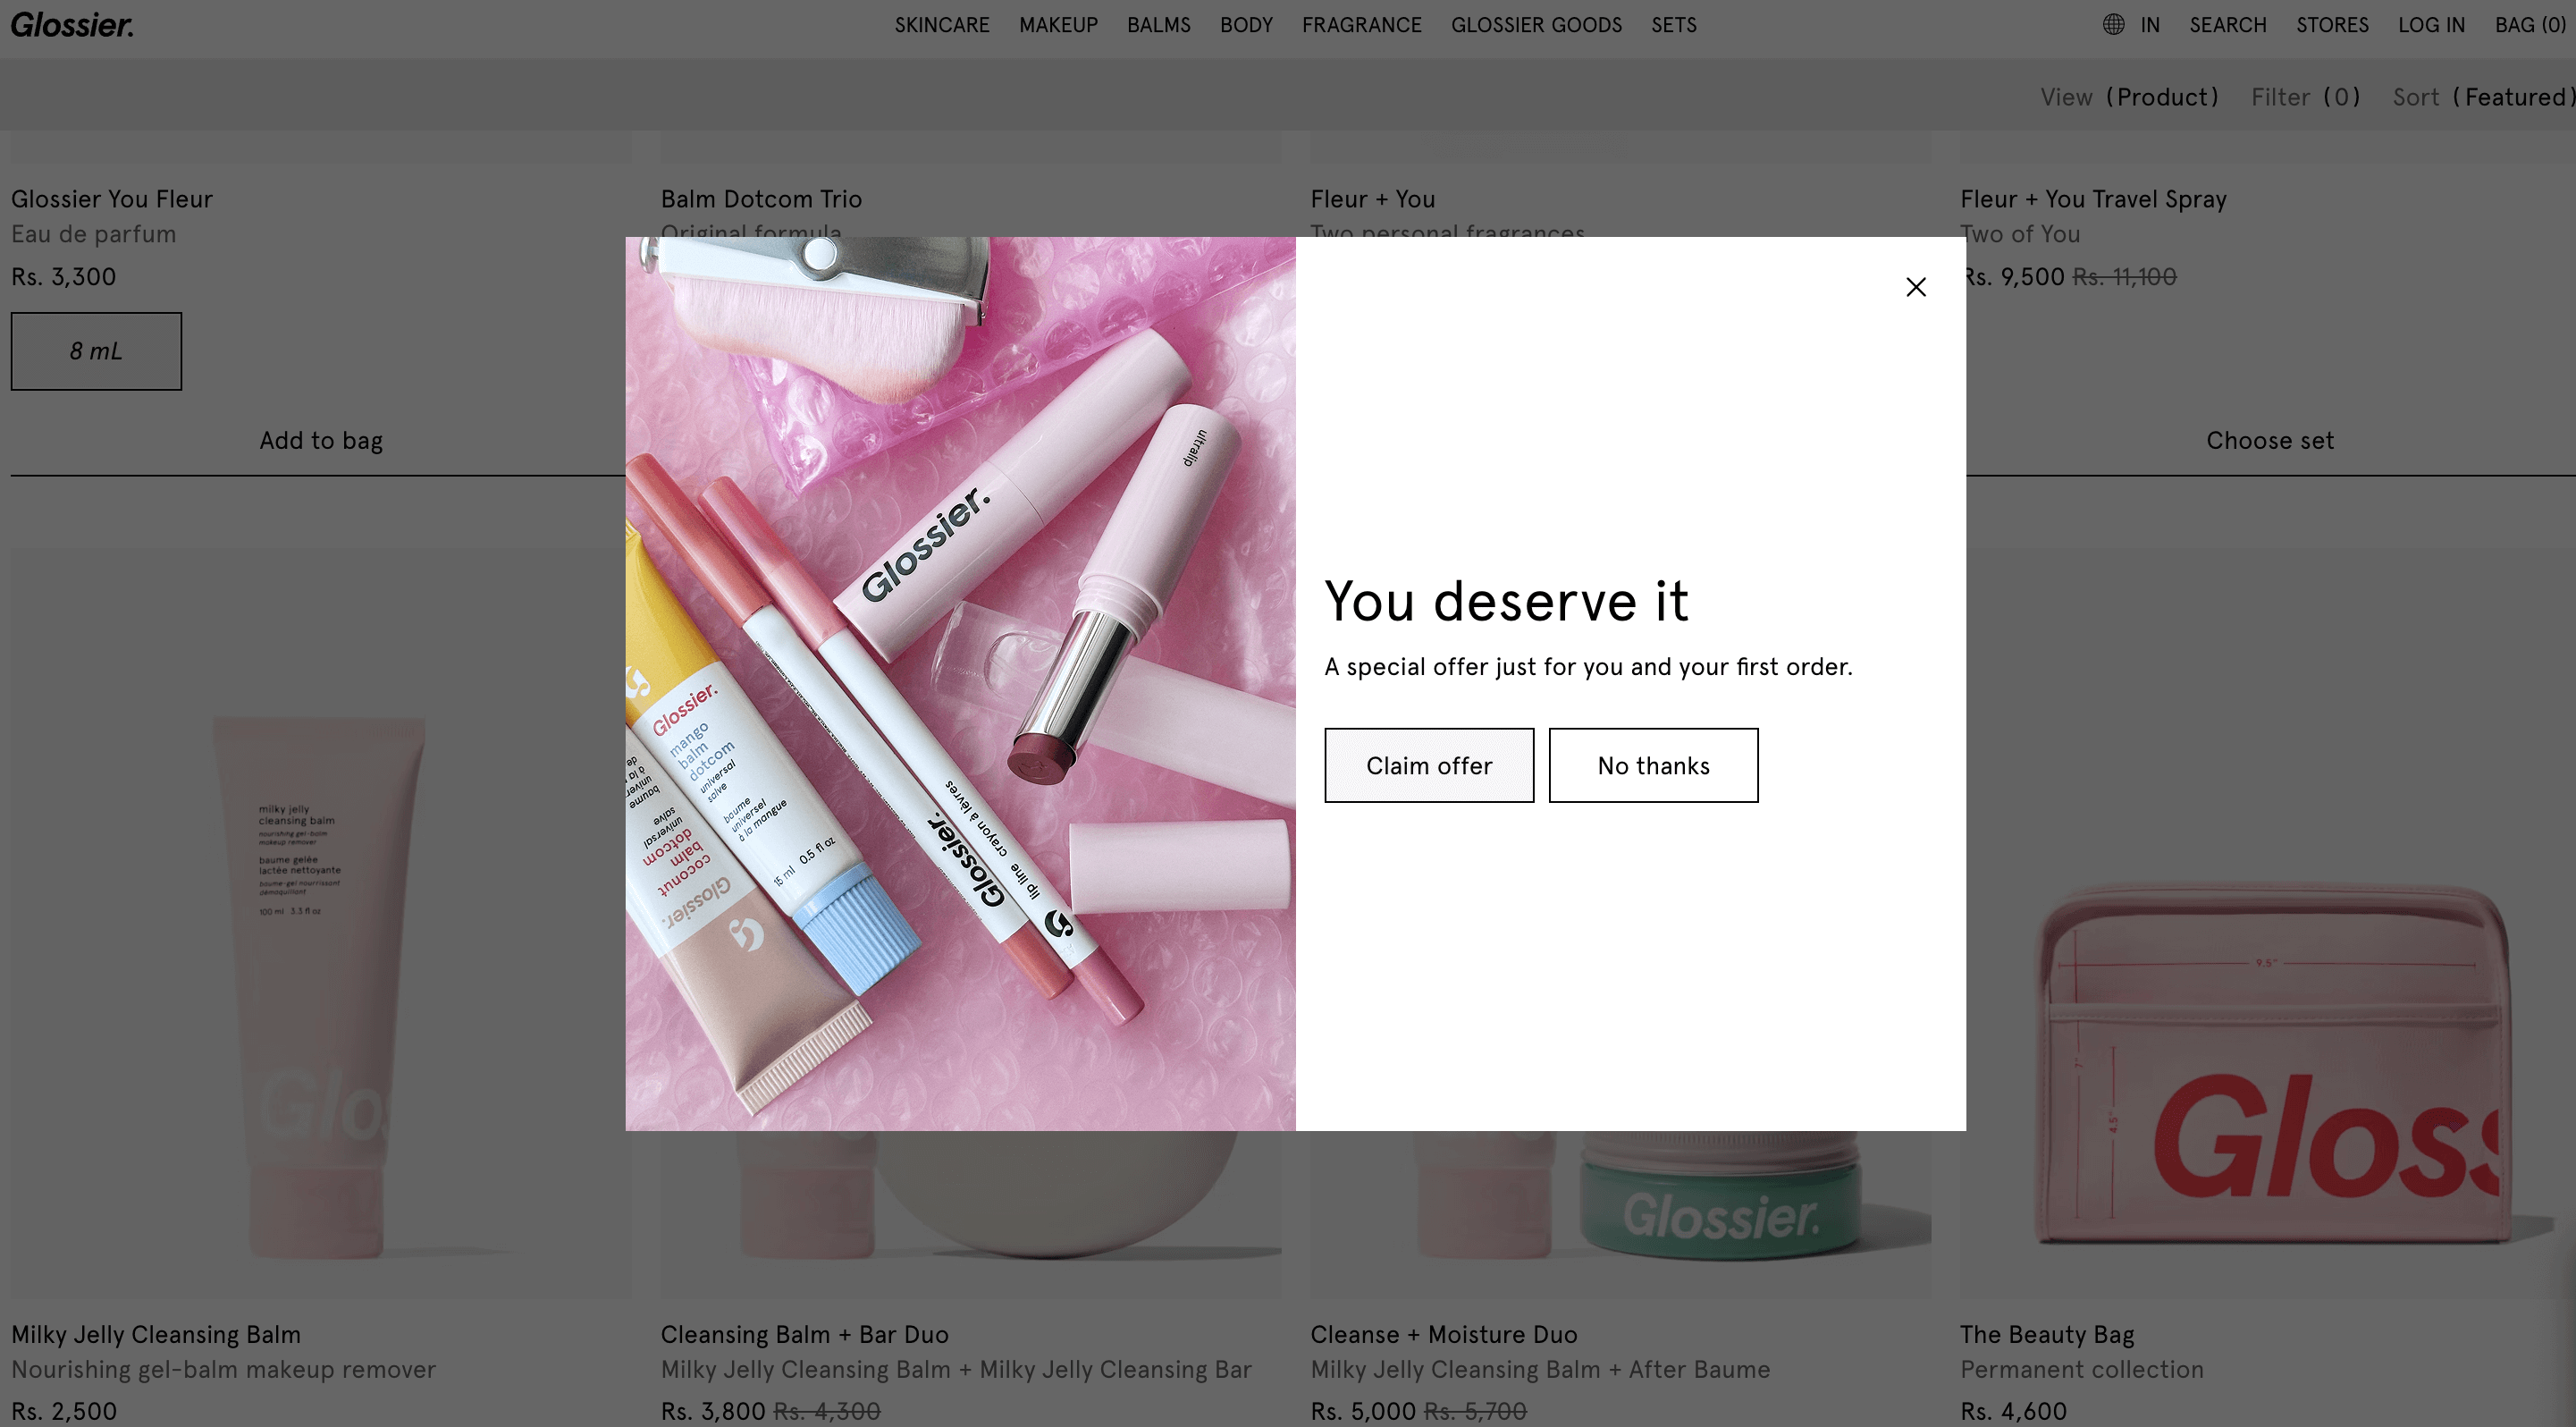Click the Rs. 3,300 price text
Image resolution: width=2576 pixels, height=1427 pixels.
point(64,277)
